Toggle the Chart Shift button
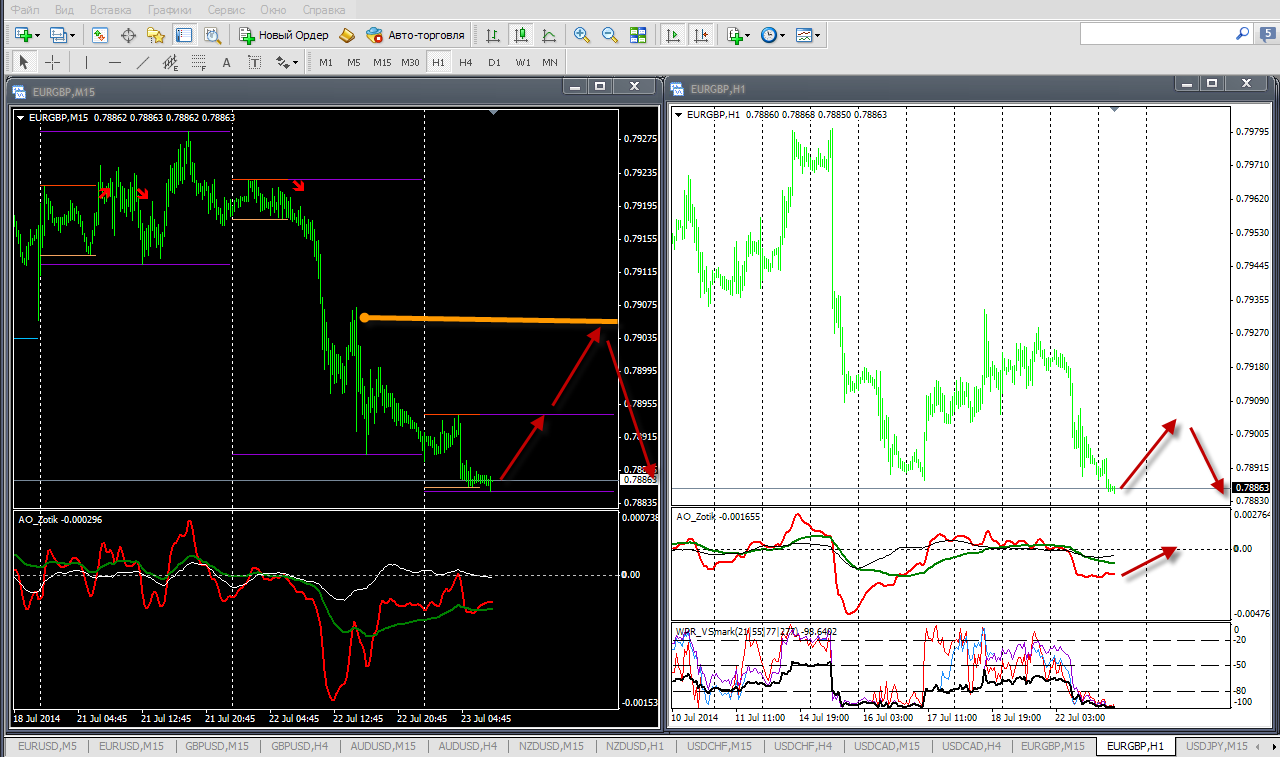This screenshot has width=1280, height=757. [701, 35]
